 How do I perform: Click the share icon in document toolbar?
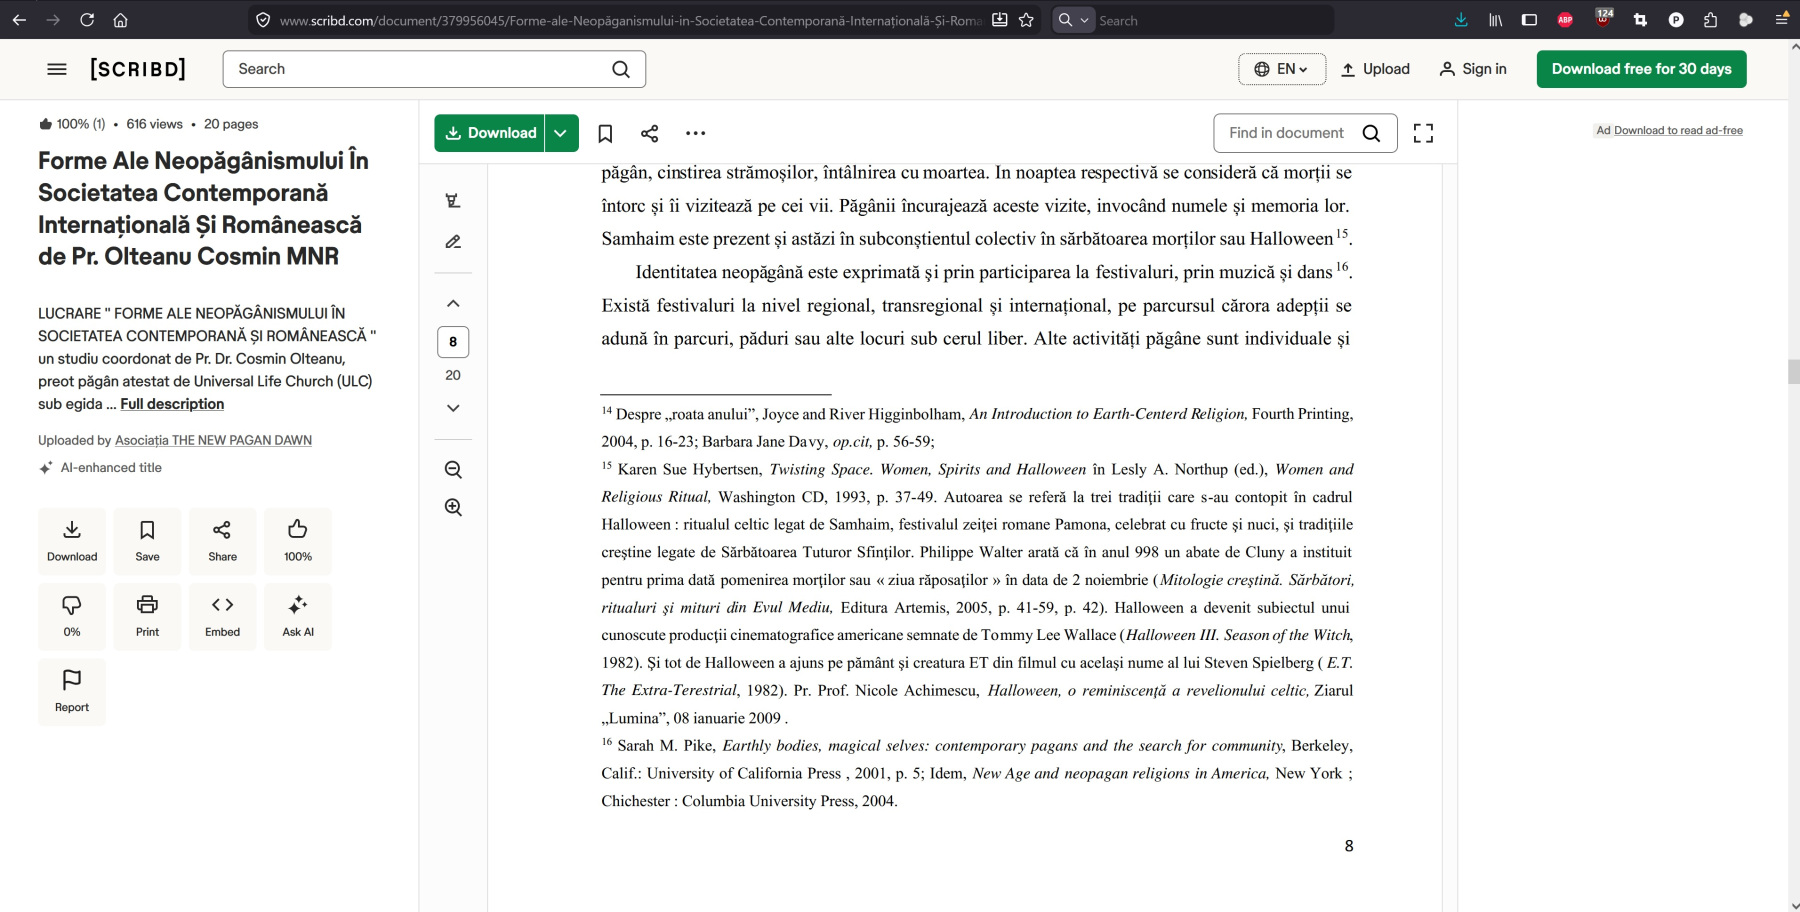tap(649, 133)
